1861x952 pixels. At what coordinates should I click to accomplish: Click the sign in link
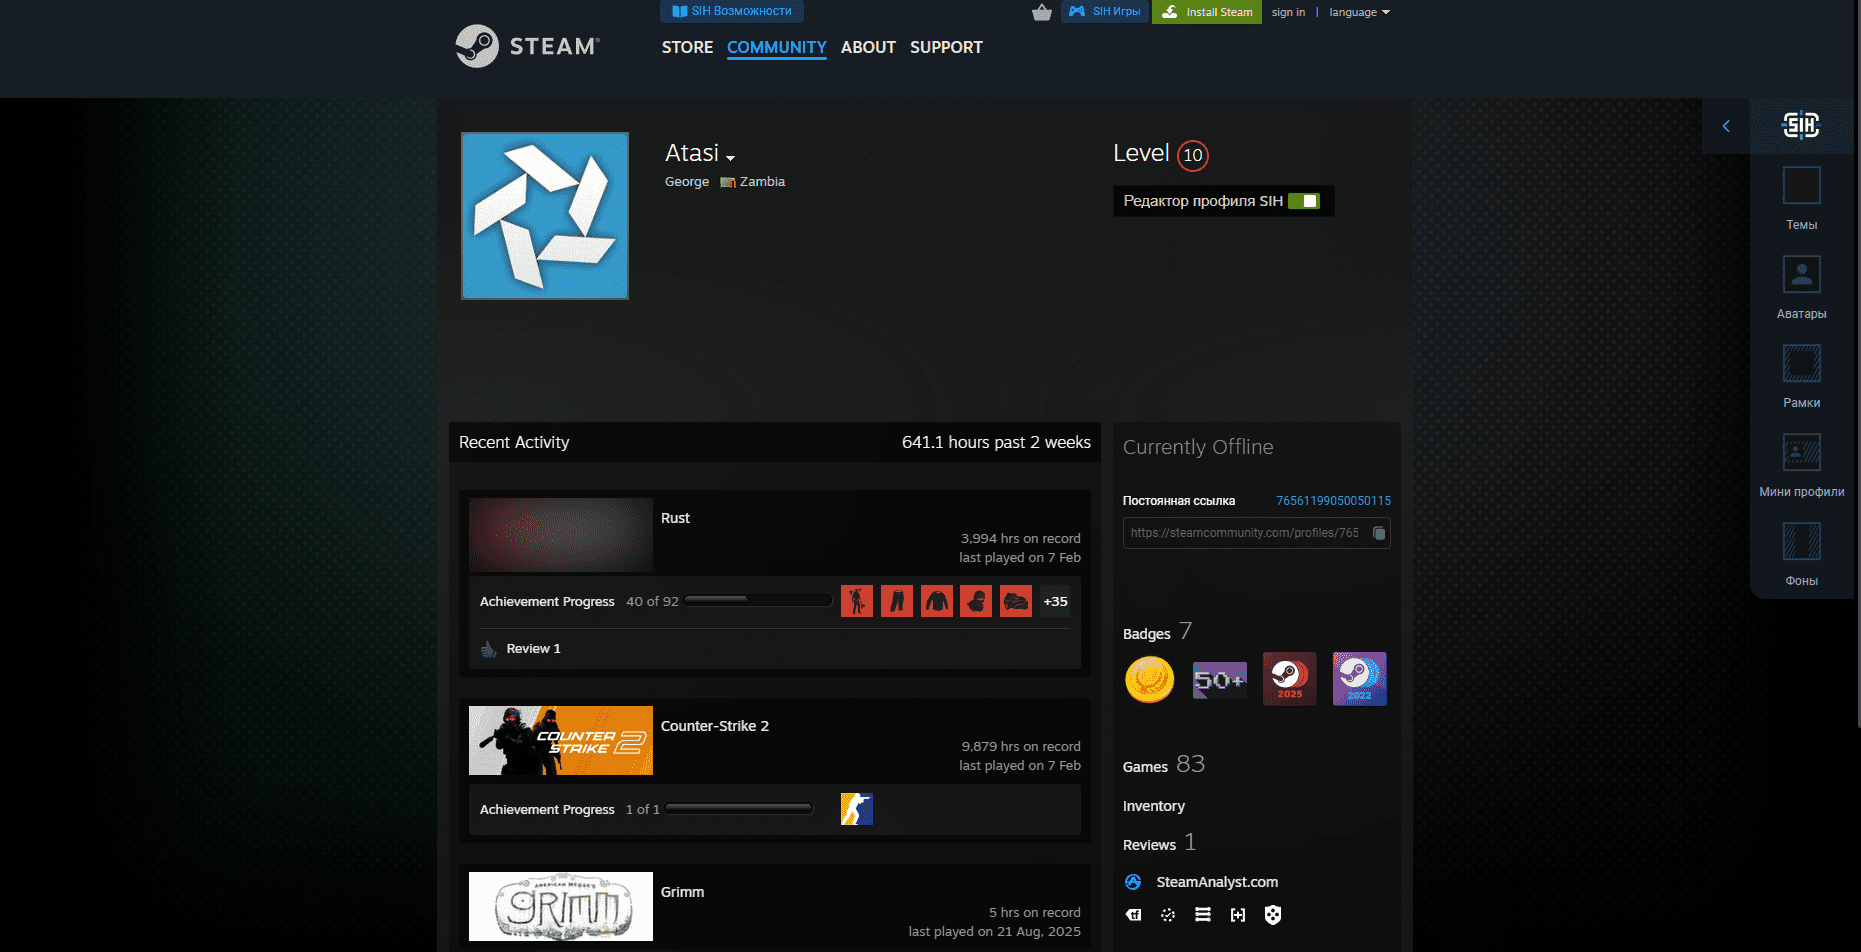pyautogui.click(x=1288, y=11)
